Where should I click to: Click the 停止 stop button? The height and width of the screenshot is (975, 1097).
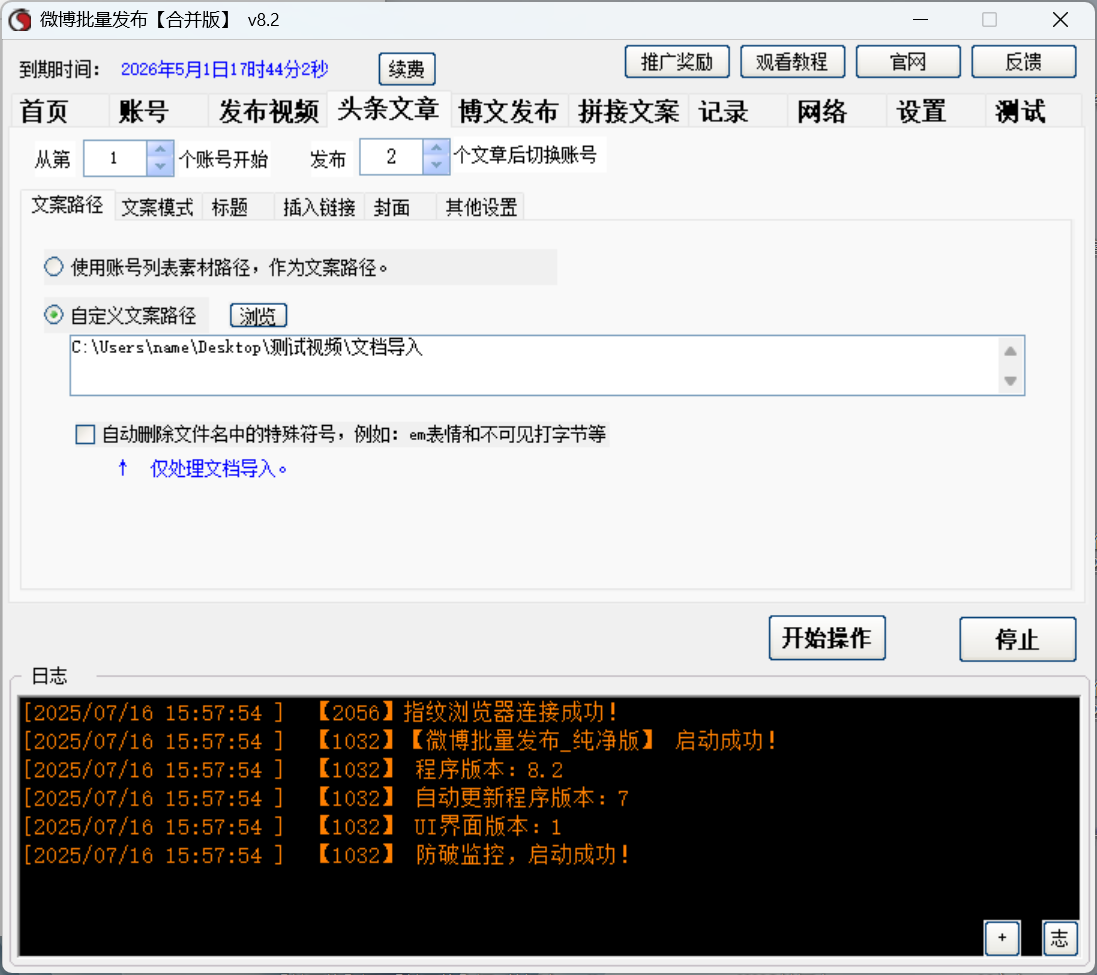(1017, 639)
